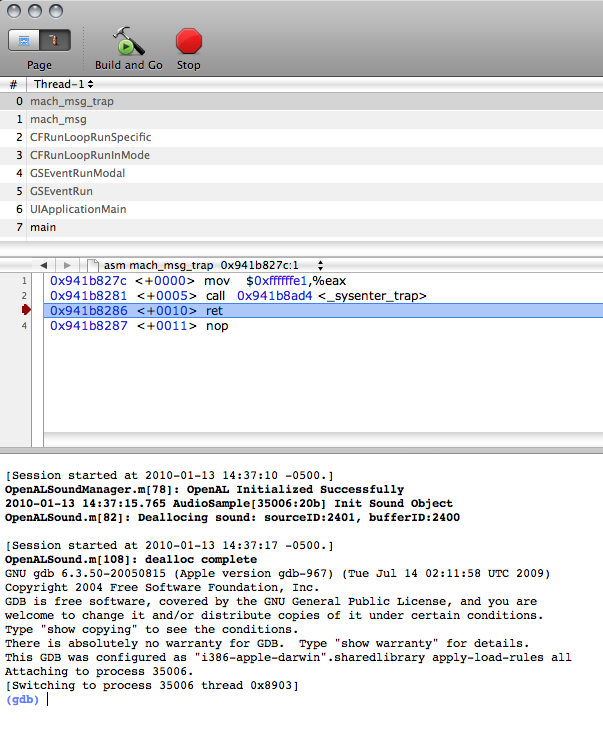Click the window minimize button
This screenshot has width=603, height=754.
(x=35, y=11)
